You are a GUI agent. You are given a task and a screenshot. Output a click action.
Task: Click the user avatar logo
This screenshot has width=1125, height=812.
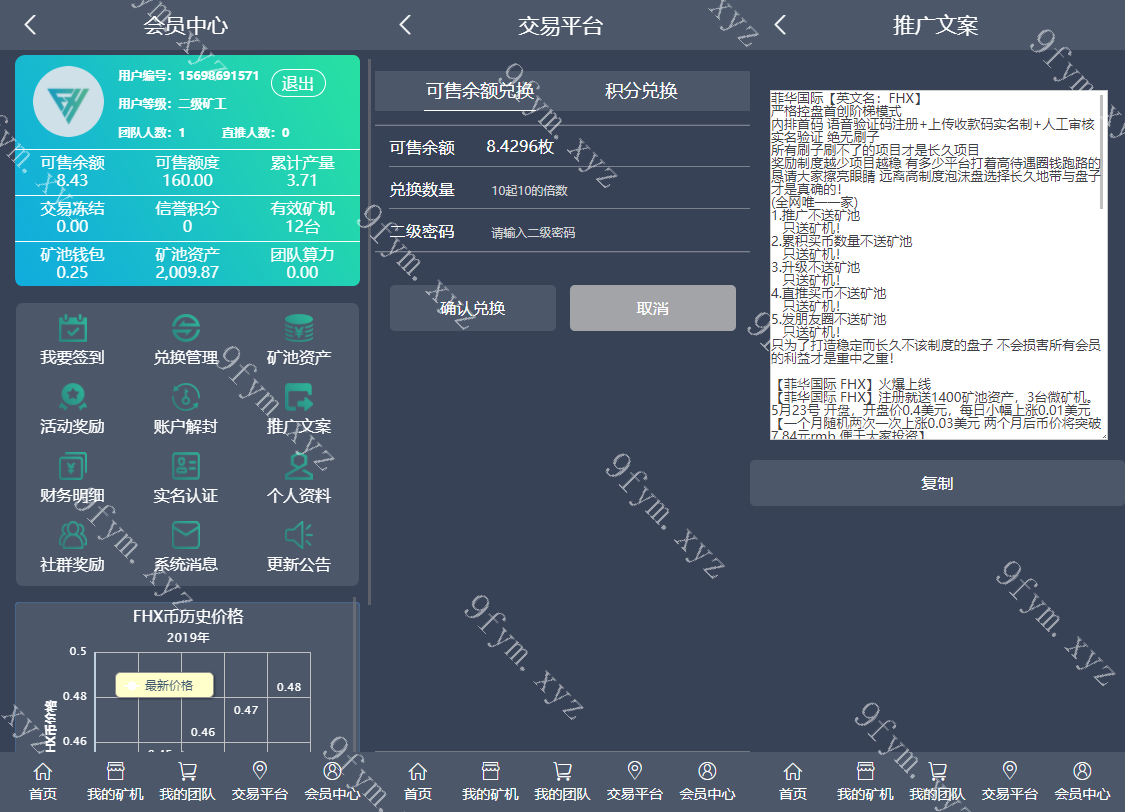tap(69, 101)
